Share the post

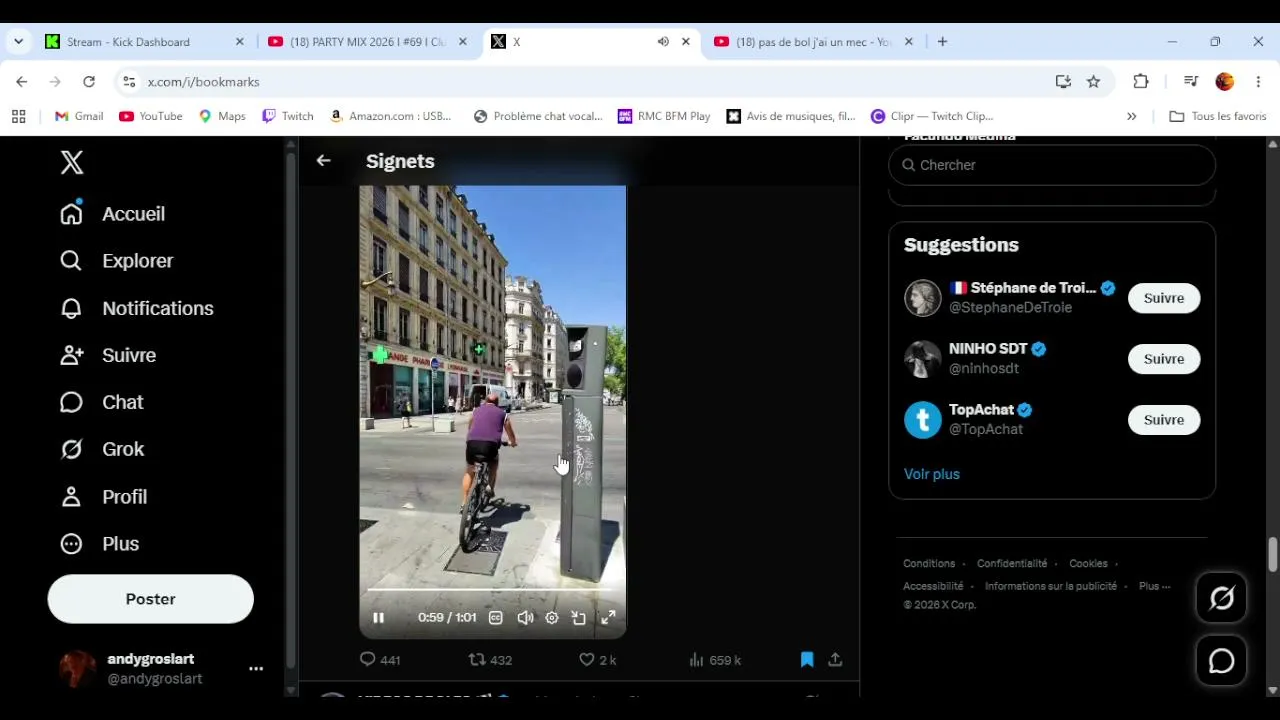pyautogui.click(x=835, y=660)
